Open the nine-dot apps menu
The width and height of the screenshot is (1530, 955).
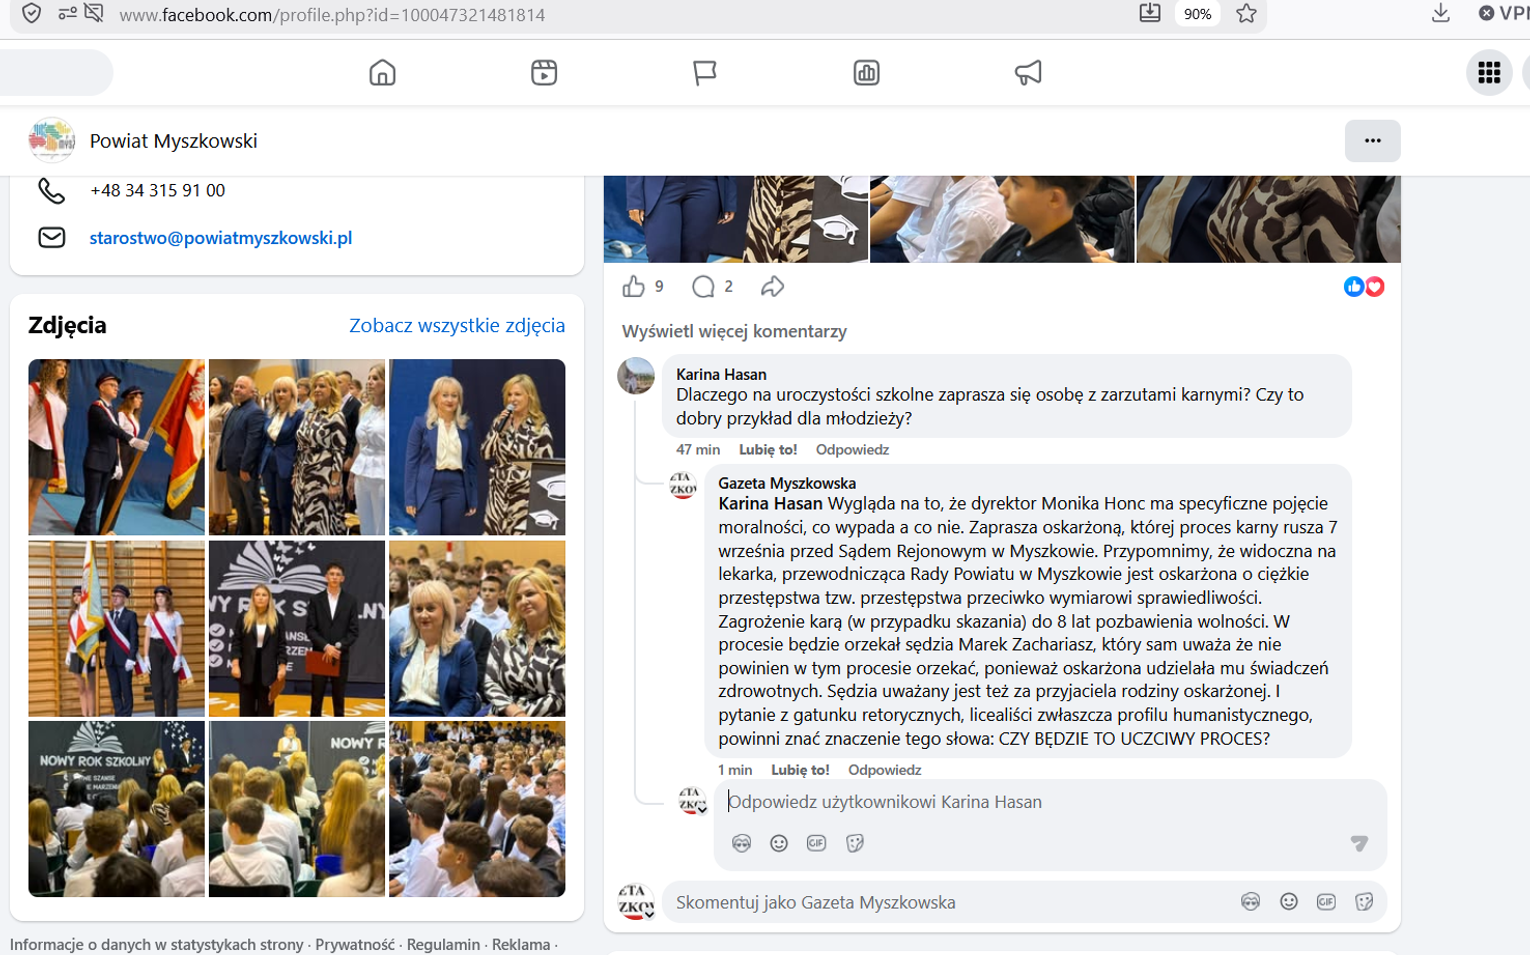tap(1489, 73)
